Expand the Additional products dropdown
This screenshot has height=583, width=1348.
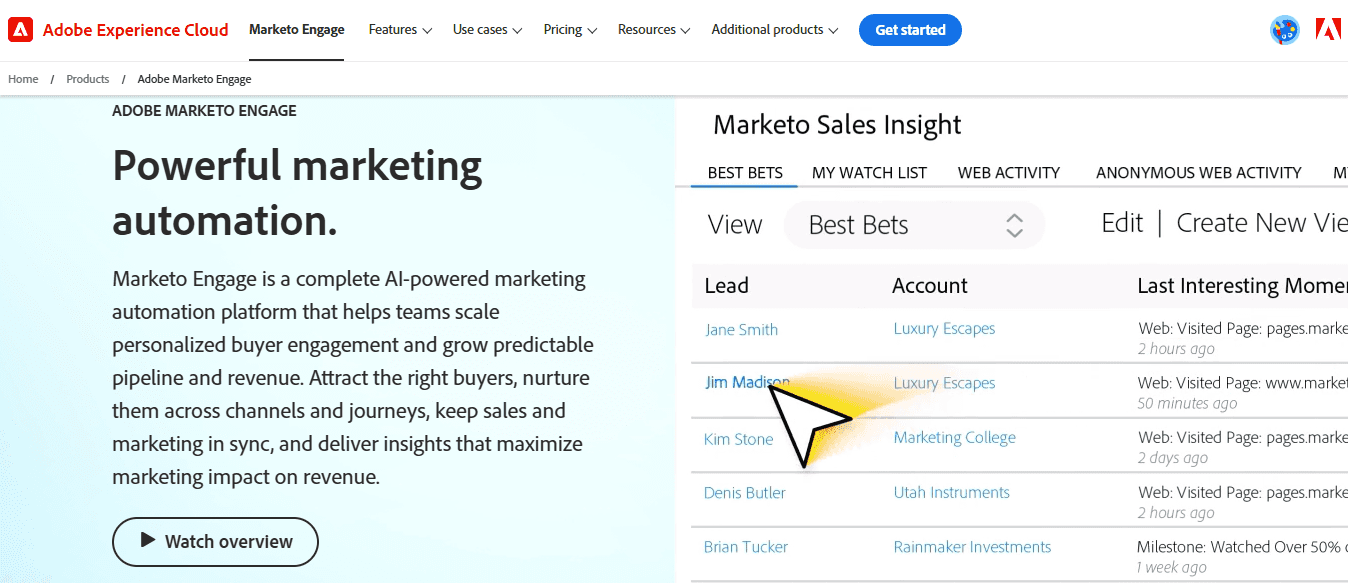[774, 30]
